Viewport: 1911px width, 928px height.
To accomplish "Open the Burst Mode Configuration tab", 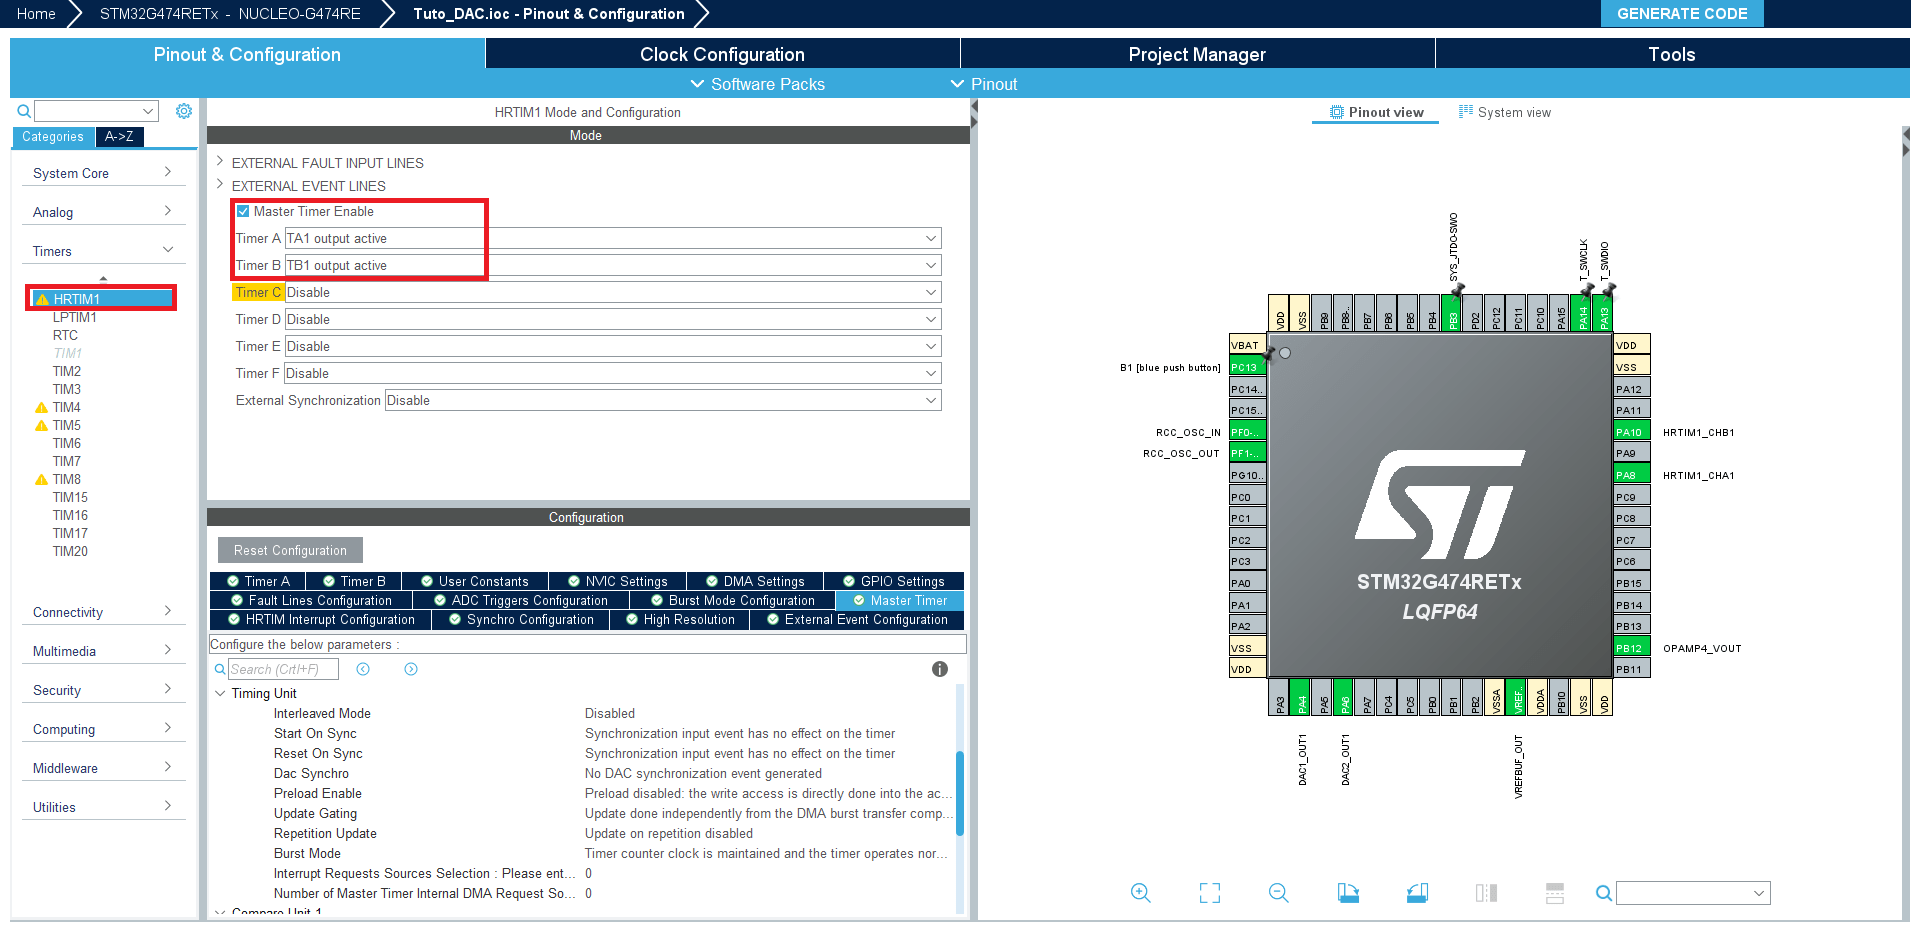I will click(733, 600).
